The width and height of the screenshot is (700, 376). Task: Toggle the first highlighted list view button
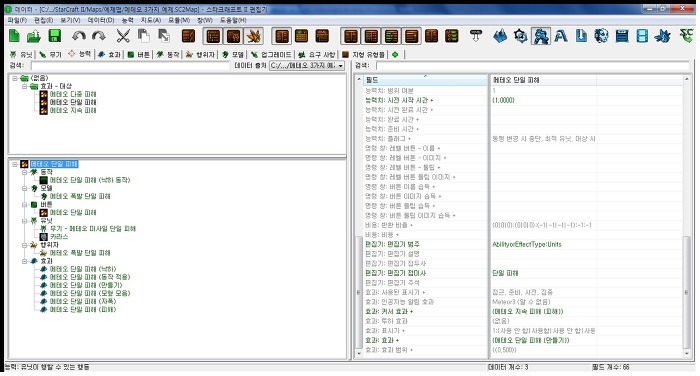[x=213, y=36]
